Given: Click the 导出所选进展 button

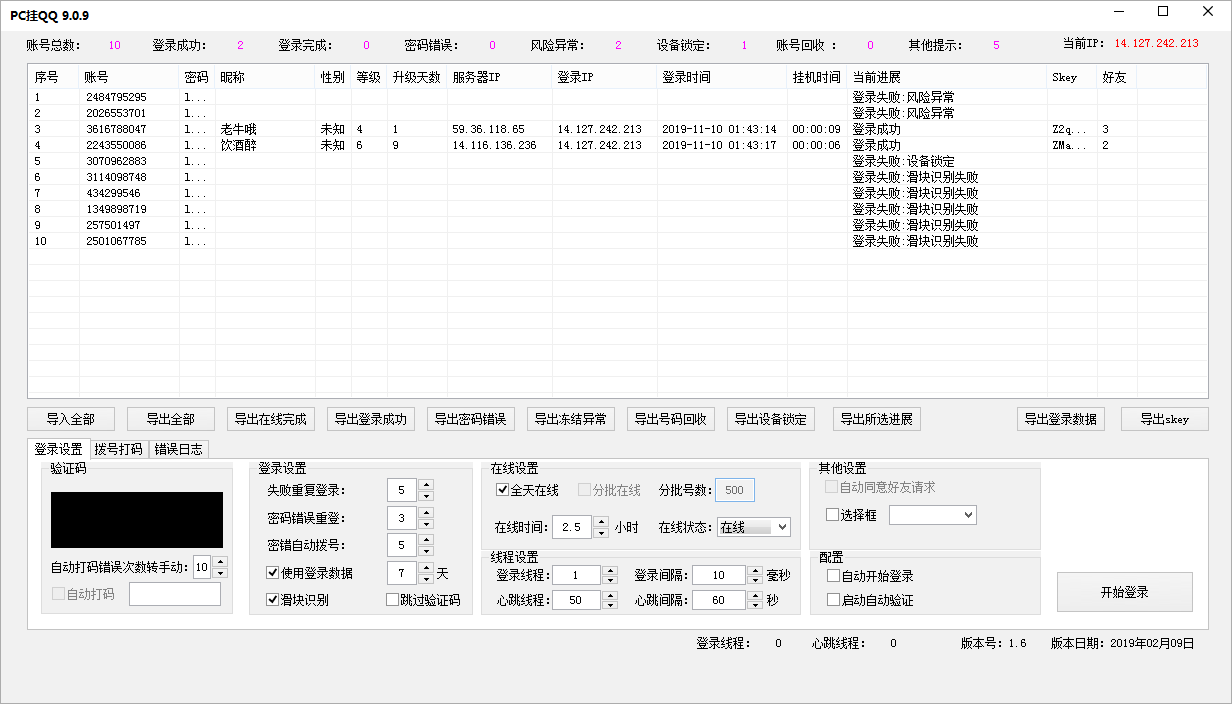Looking at the screenshot, I should click(877, 419).
